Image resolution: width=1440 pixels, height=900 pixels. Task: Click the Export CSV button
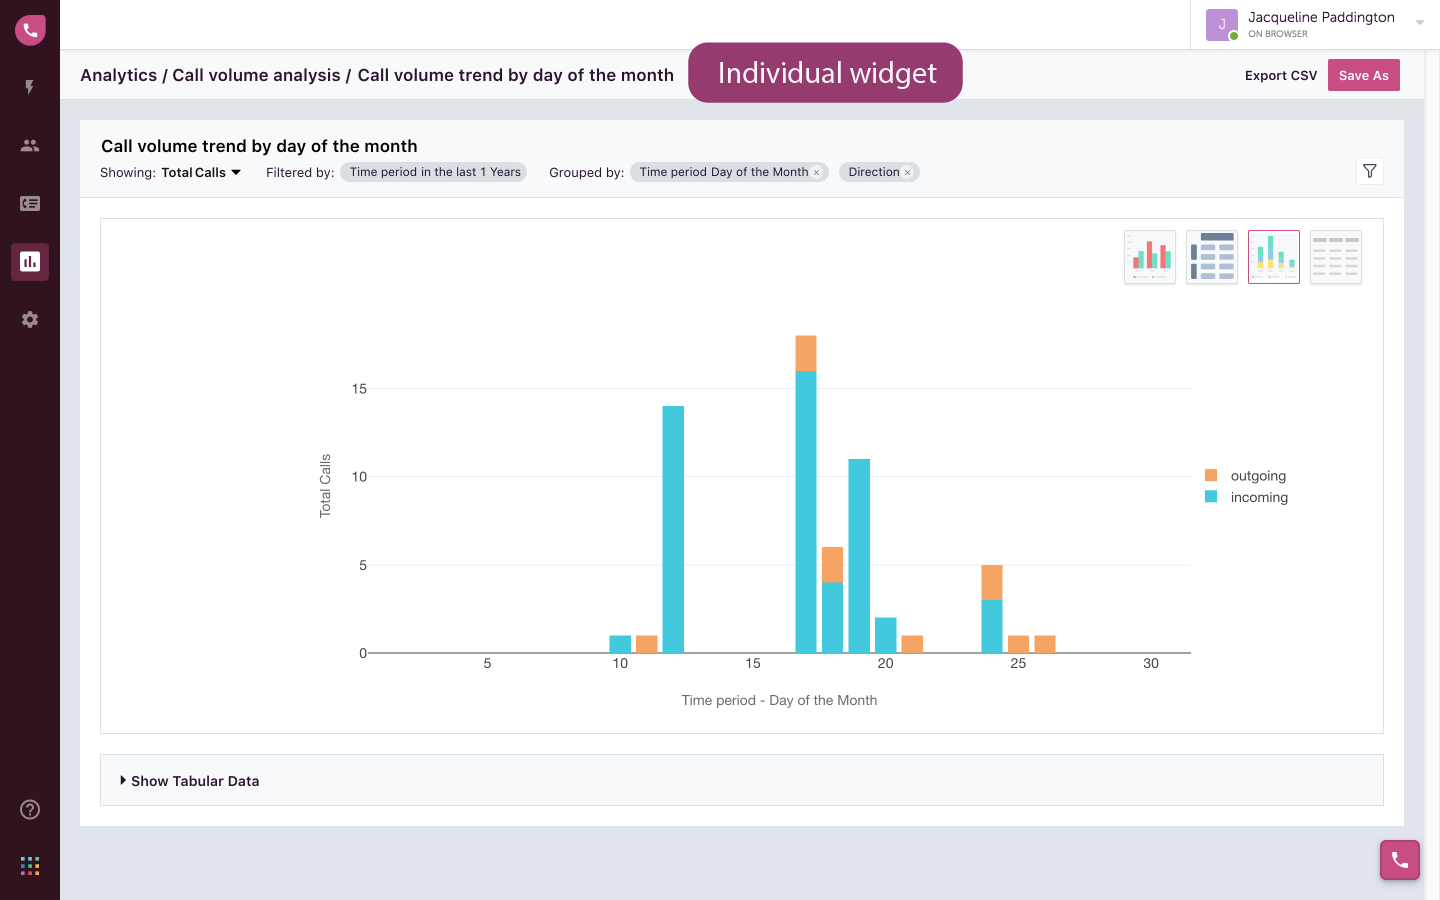tap(1281, 75)
